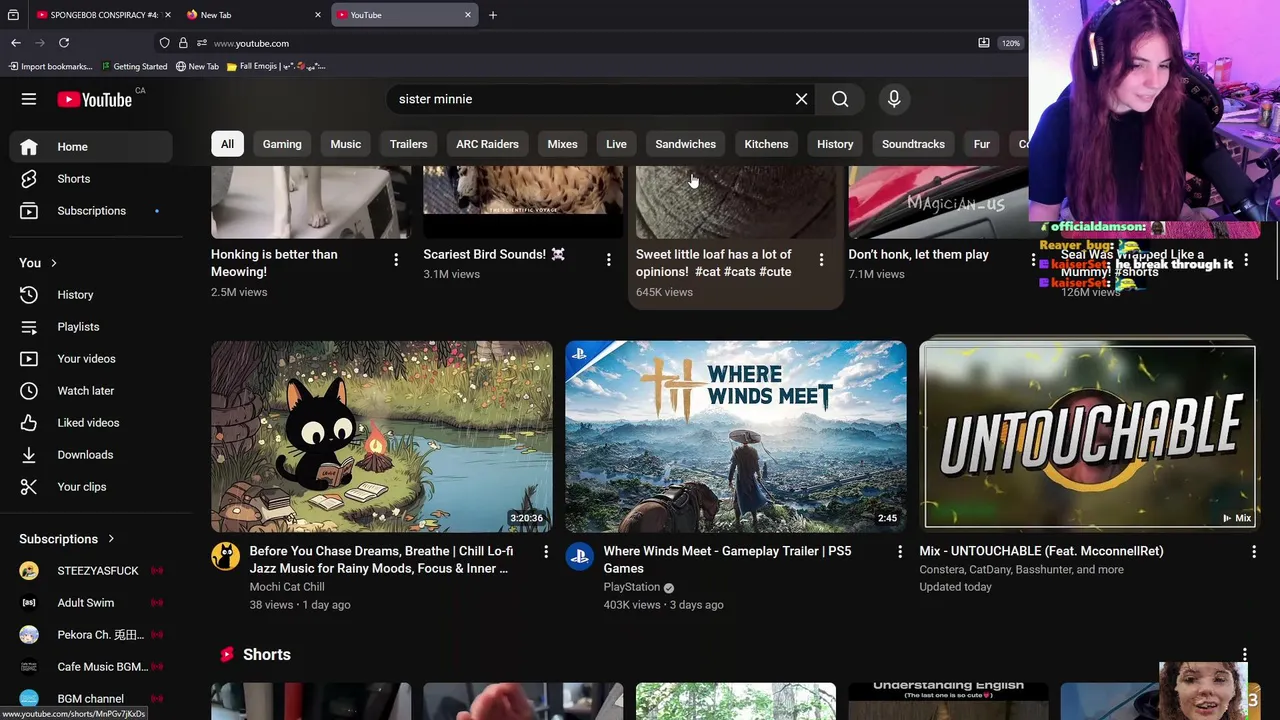This screenshot has height=720, width=1280.
Task: Open BGM channel subscription
Action: point(91,699)
